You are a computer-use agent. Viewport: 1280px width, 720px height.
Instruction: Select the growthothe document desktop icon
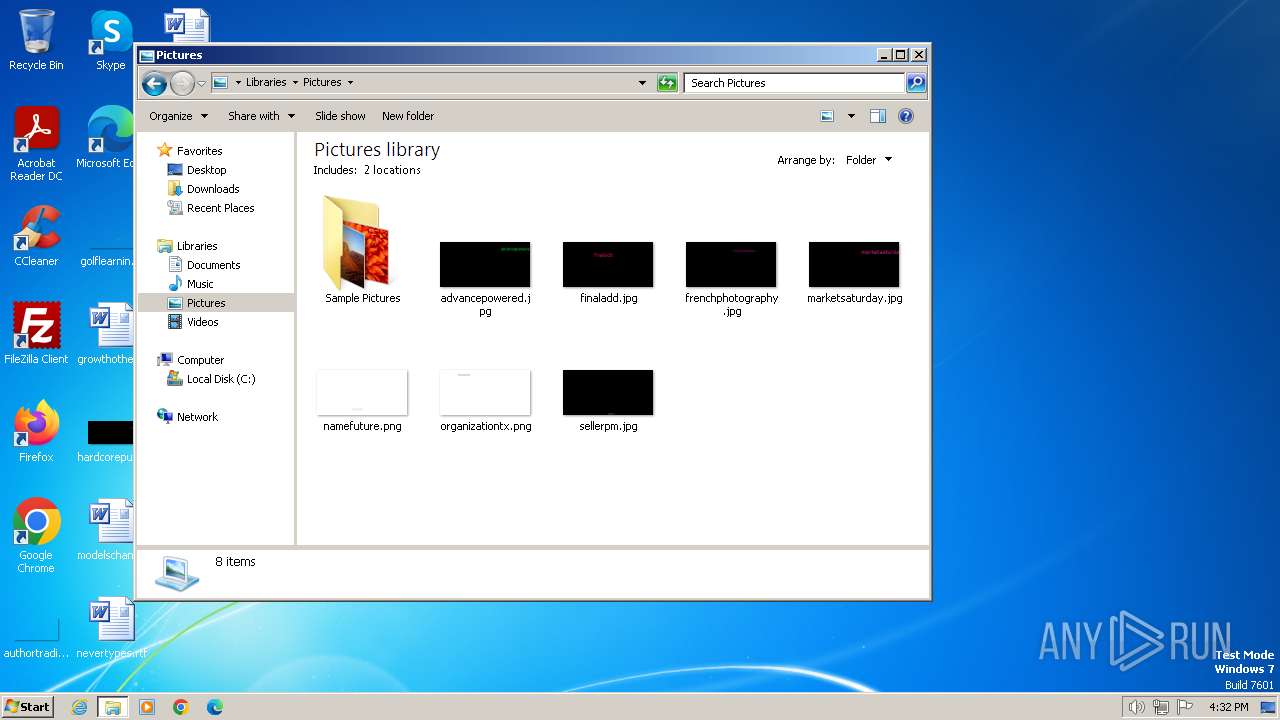tap(108, 334)
